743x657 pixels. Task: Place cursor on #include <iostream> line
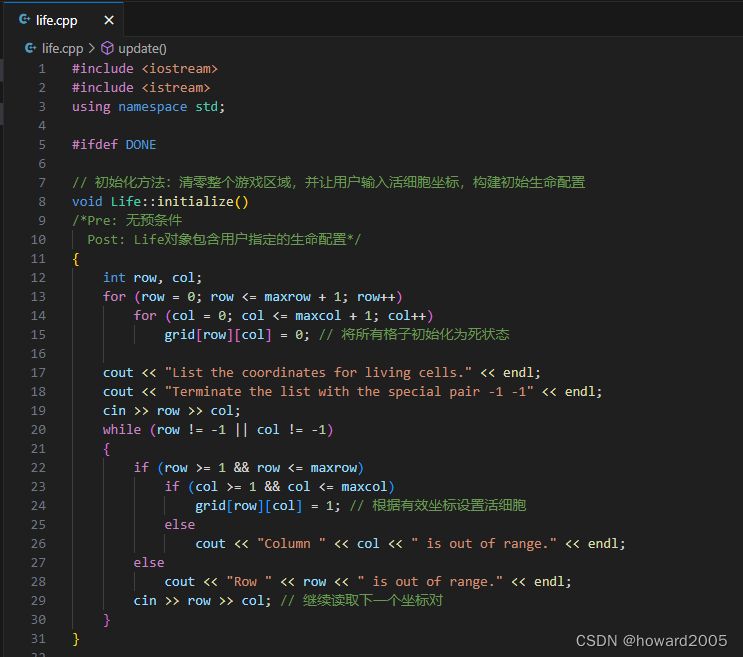[x=144, y=68]
